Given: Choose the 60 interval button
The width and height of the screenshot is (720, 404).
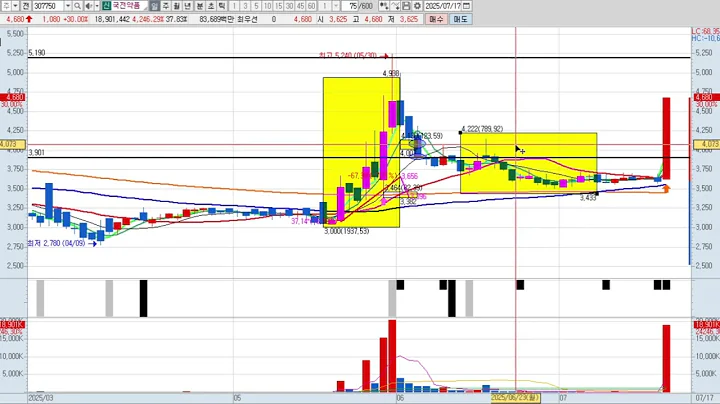Looking at the screenshot, I should coord(311,6).
